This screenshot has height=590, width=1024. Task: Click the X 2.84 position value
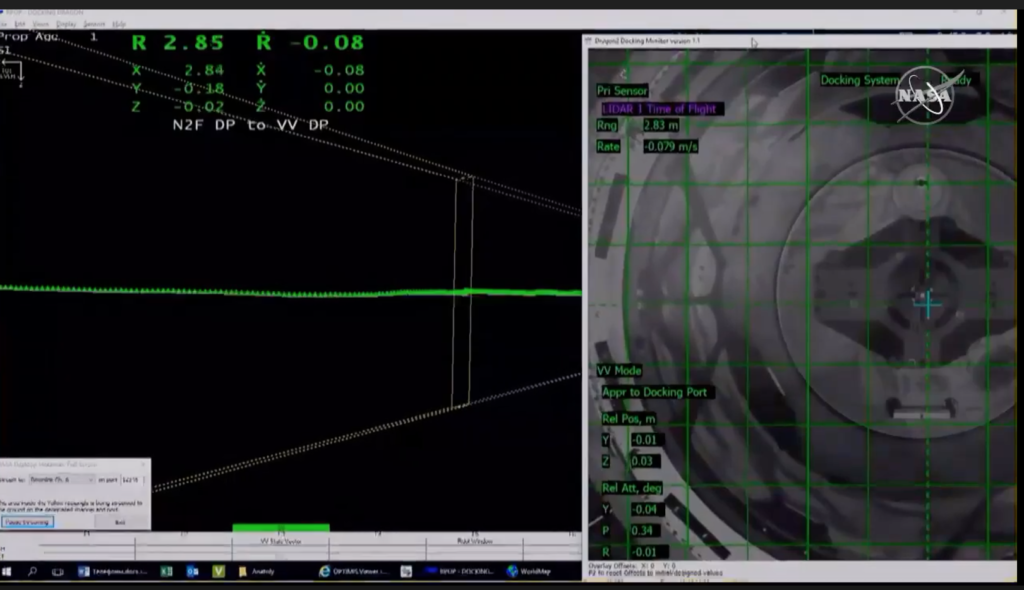(x=204, y=70)
